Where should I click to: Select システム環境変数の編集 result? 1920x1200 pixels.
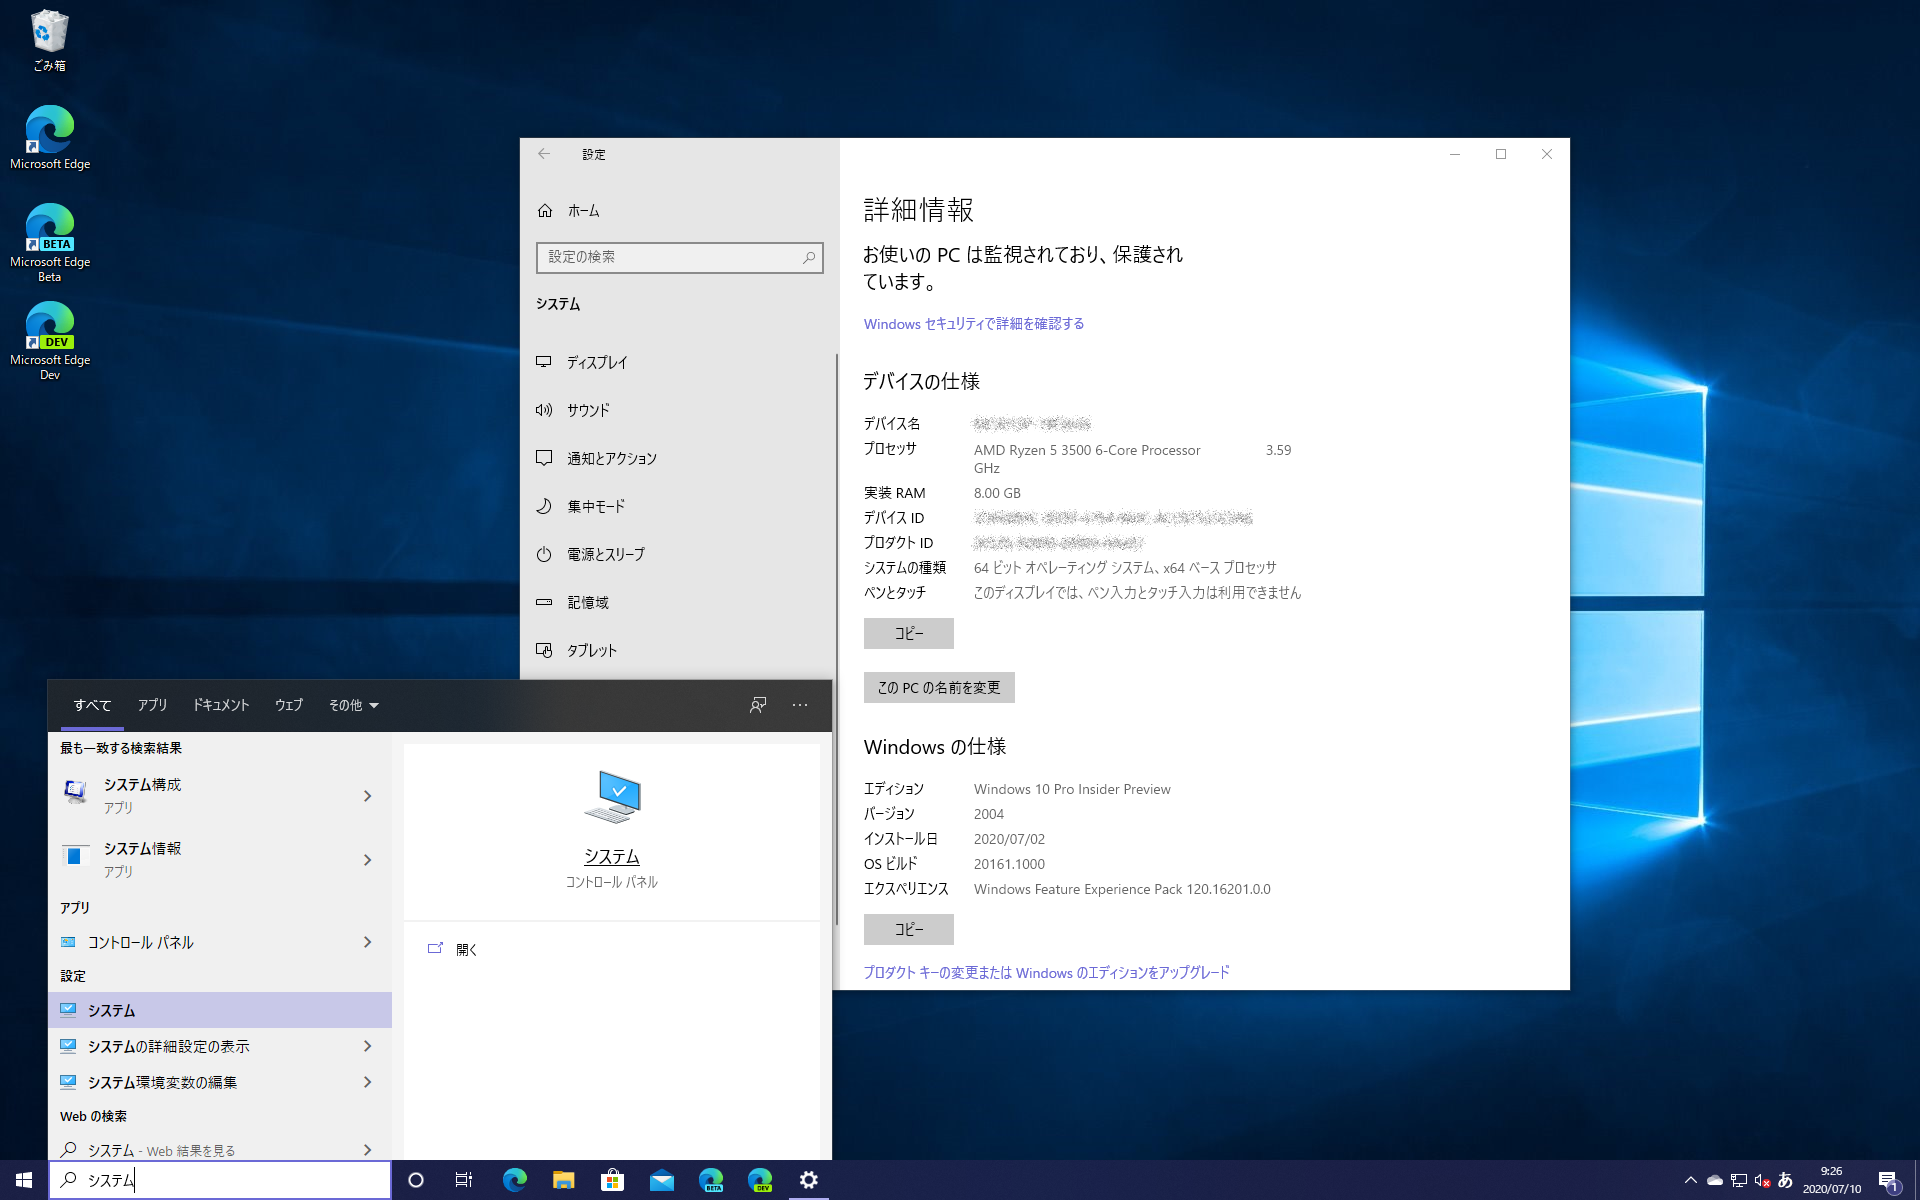(196, 1082)
